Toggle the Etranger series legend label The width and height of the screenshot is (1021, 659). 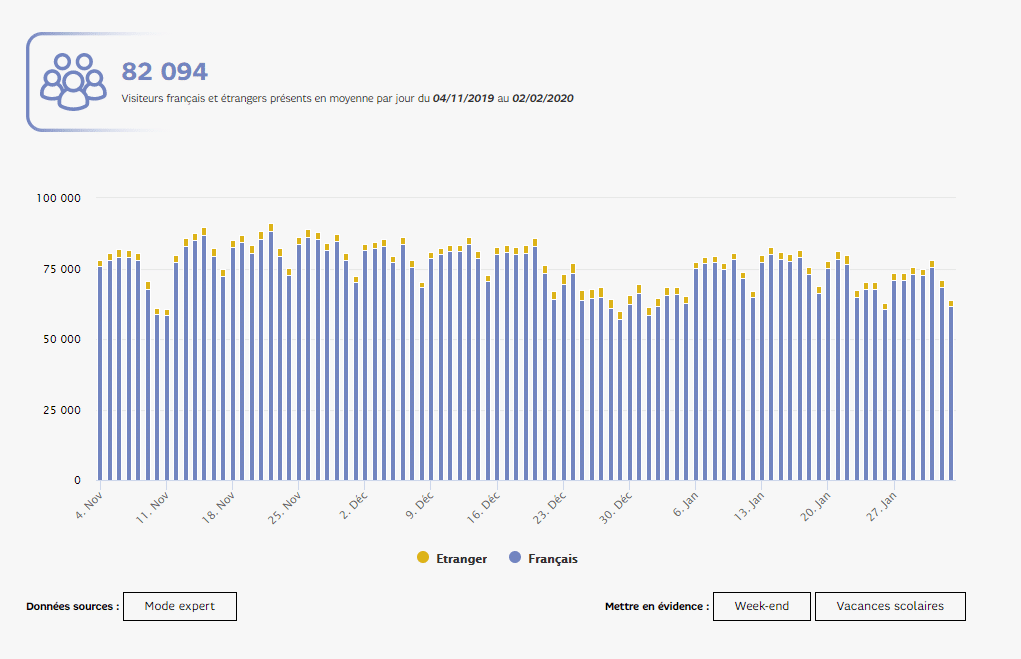(461, 559)
